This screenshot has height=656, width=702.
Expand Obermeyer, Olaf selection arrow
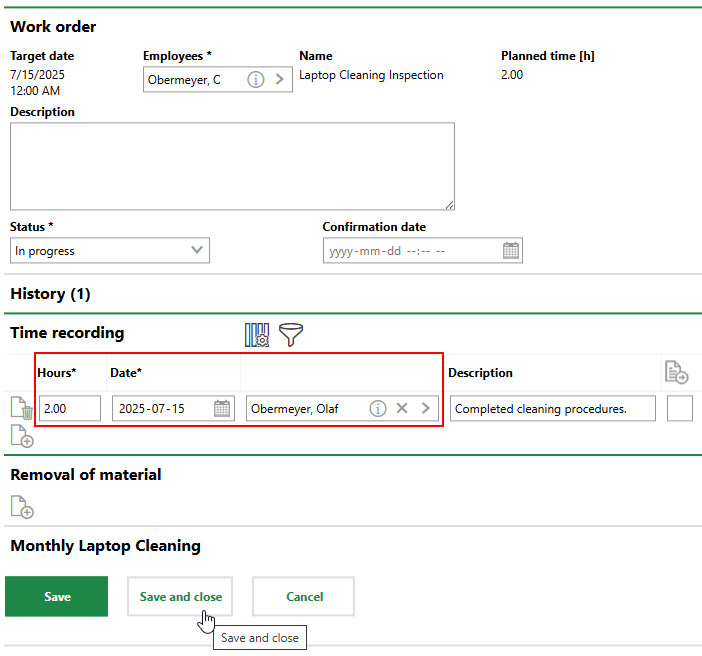pyautogui.click(x=425, y=408)
